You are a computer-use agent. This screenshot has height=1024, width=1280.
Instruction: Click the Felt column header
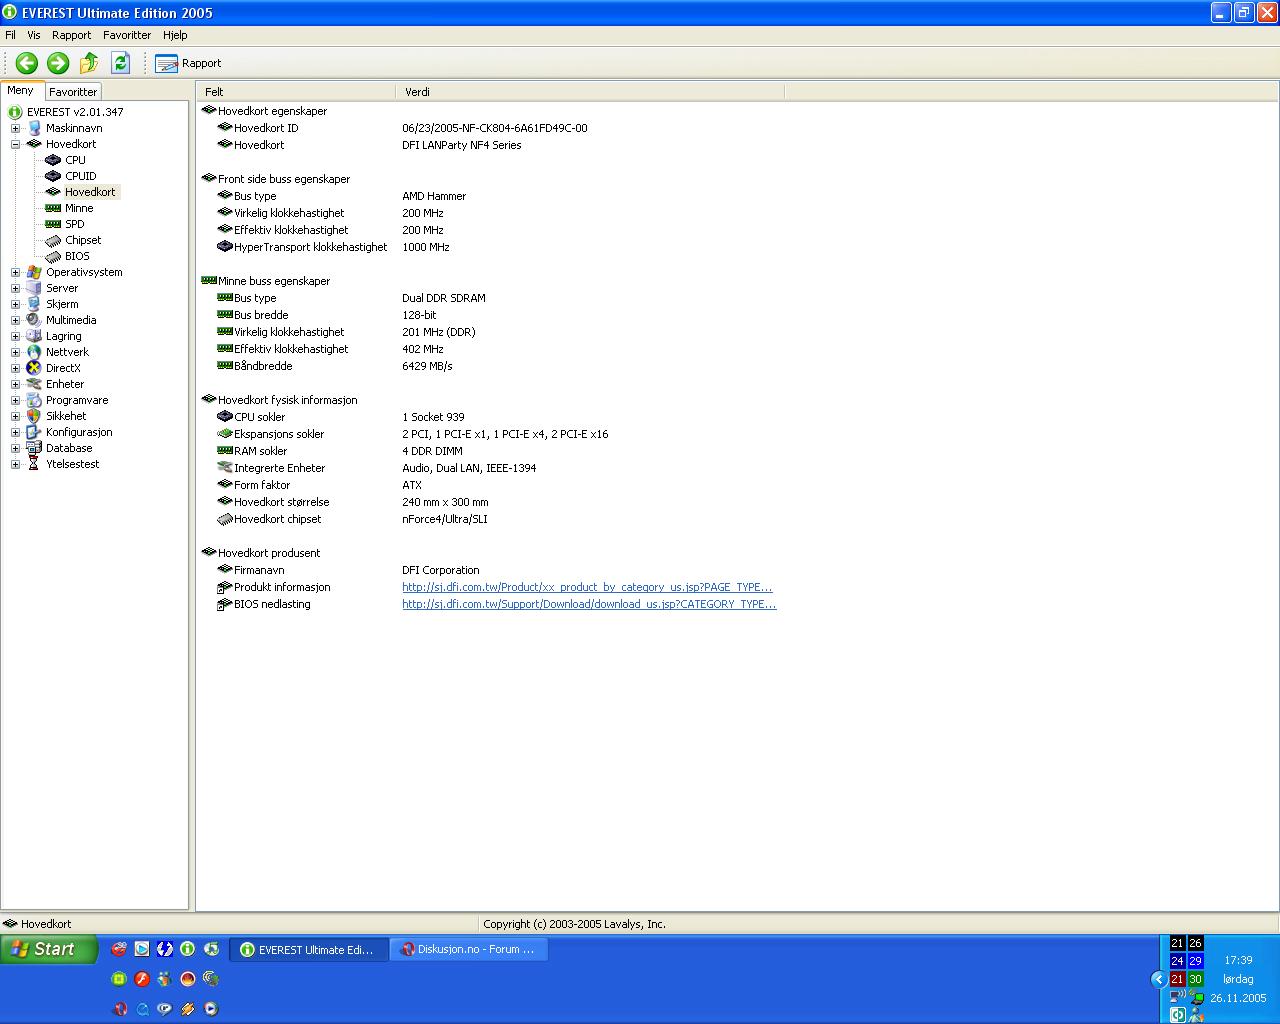click(296, 92)
